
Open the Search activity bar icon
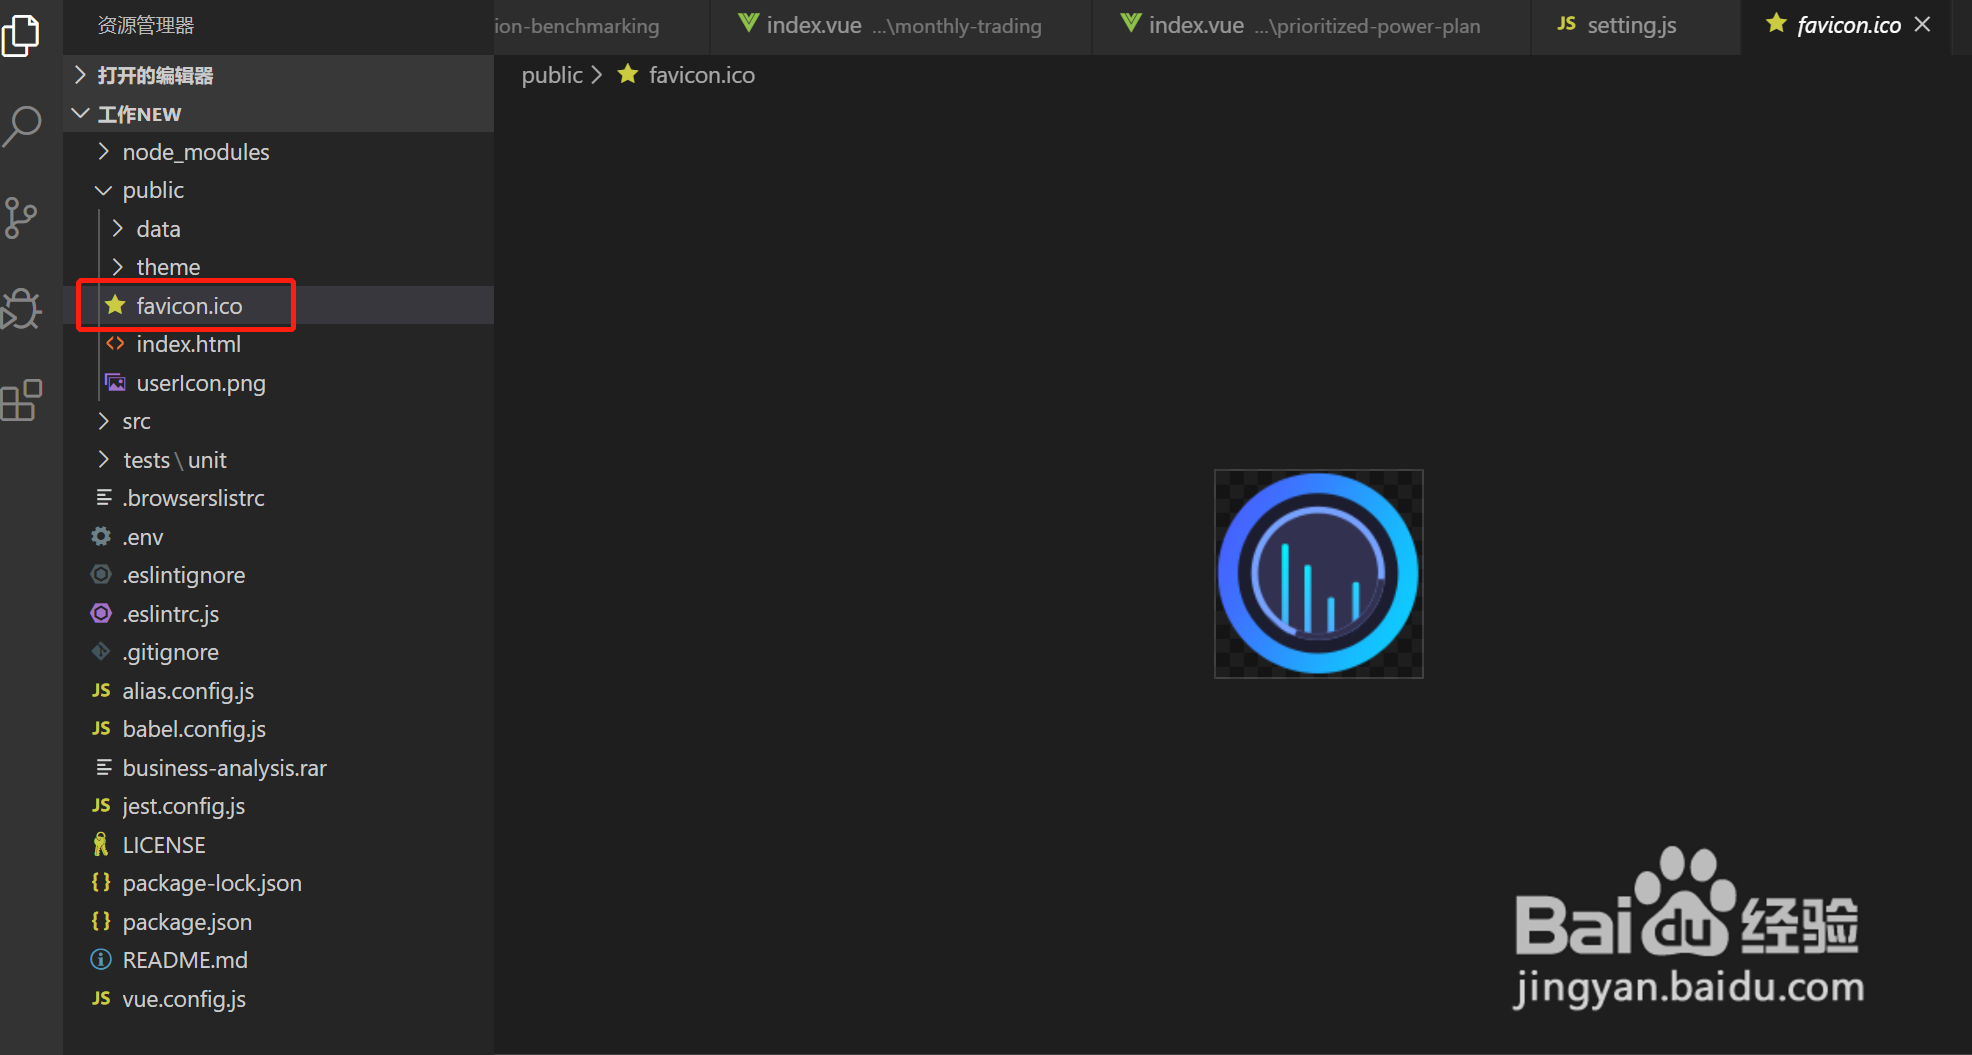(x=22, y=127)
